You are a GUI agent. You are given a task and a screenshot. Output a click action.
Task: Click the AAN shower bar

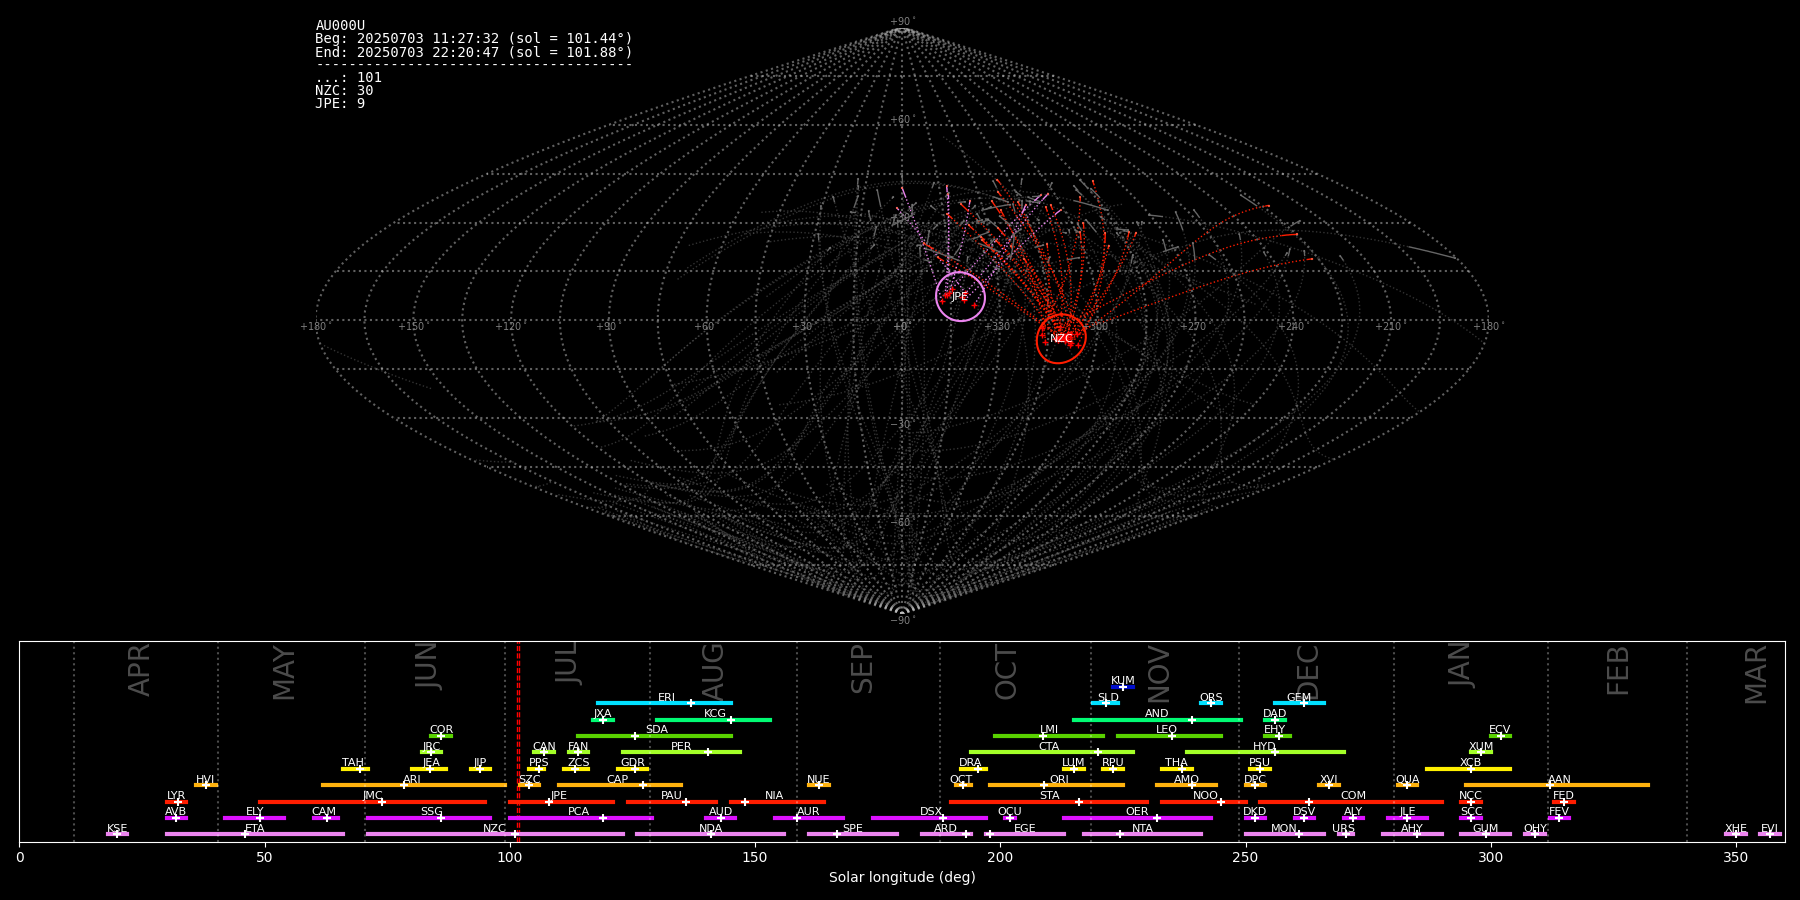1557,785
